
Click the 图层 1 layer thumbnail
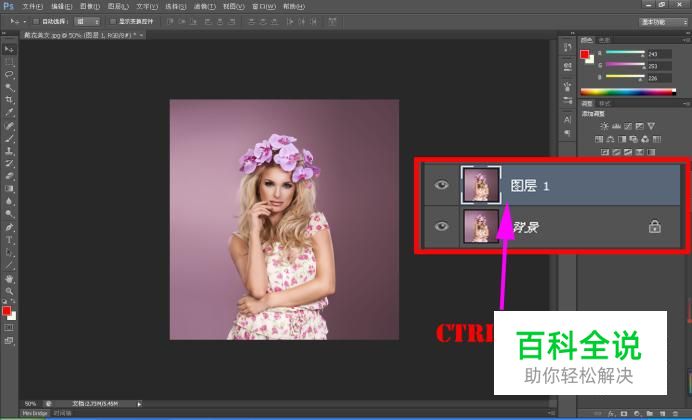coord(478,186)
